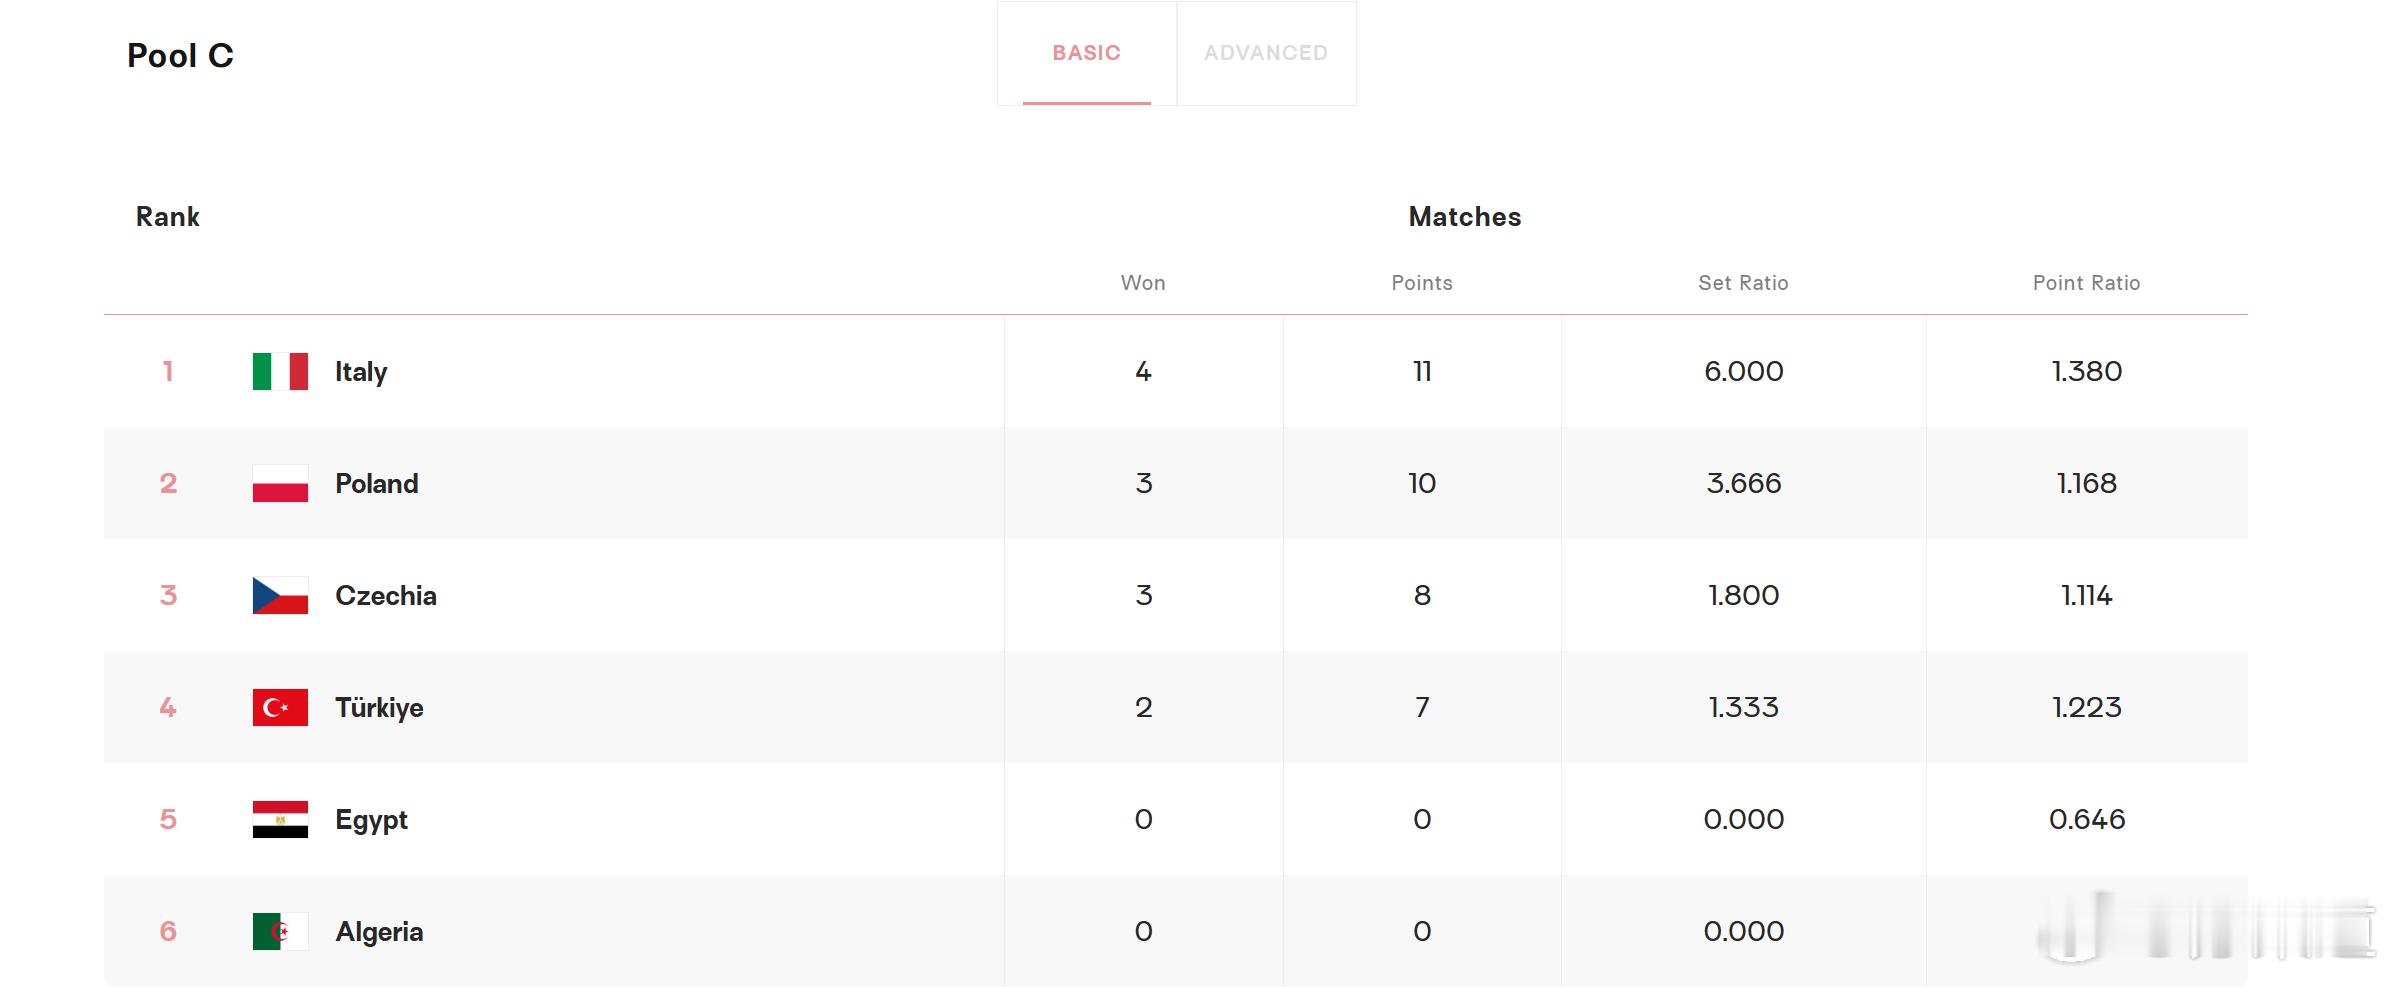The width and height of the screenshot is (2396, 988).
Task: Click the Won column header
Action: coord(1143,283)
